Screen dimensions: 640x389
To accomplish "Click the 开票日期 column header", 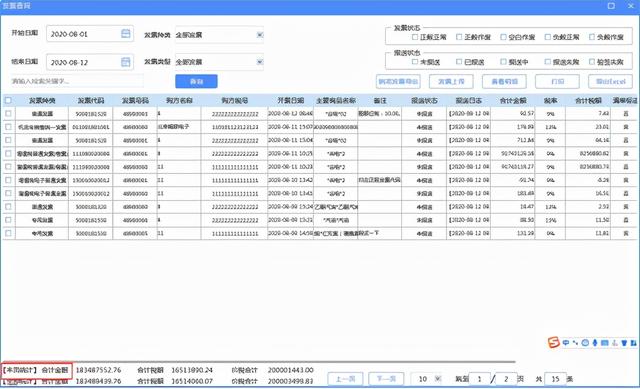I will coord(291,100).
